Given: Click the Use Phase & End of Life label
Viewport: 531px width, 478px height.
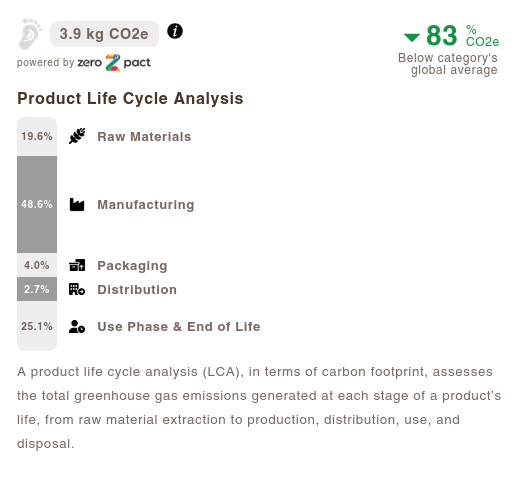Looking at the screenshot, I should [179, 327].
